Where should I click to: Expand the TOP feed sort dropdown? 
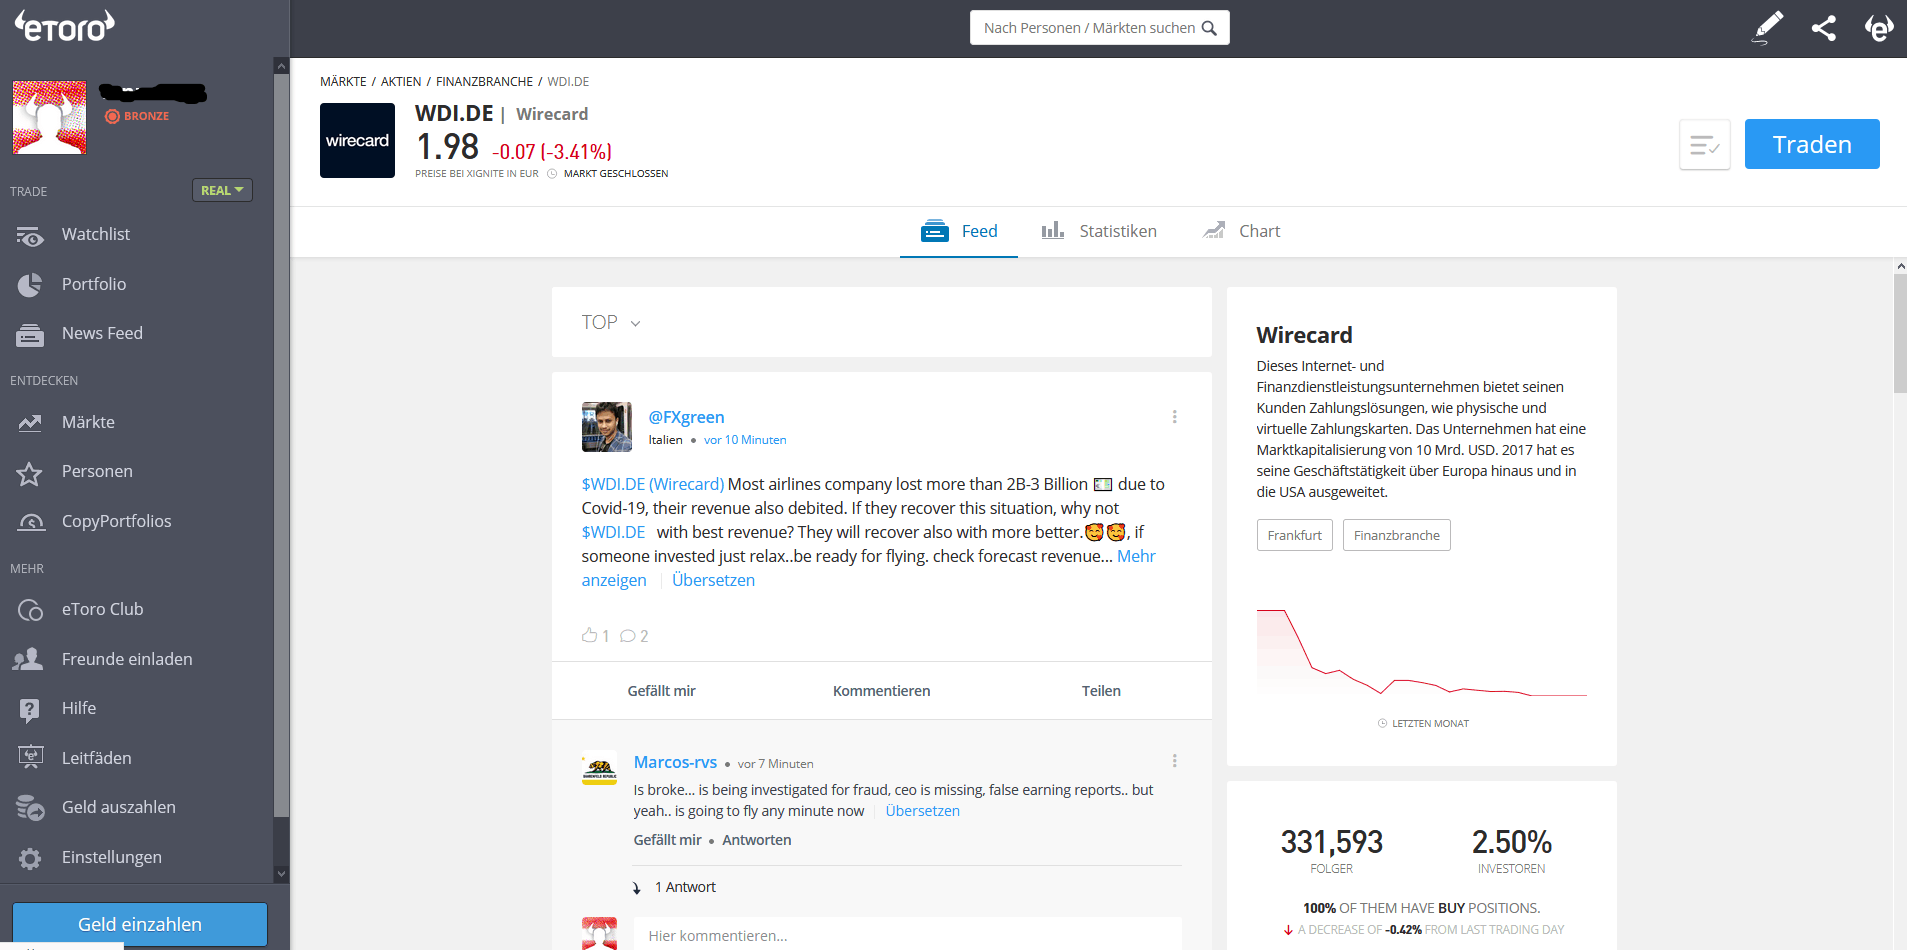pyautogui.click(x=611, y=322)
